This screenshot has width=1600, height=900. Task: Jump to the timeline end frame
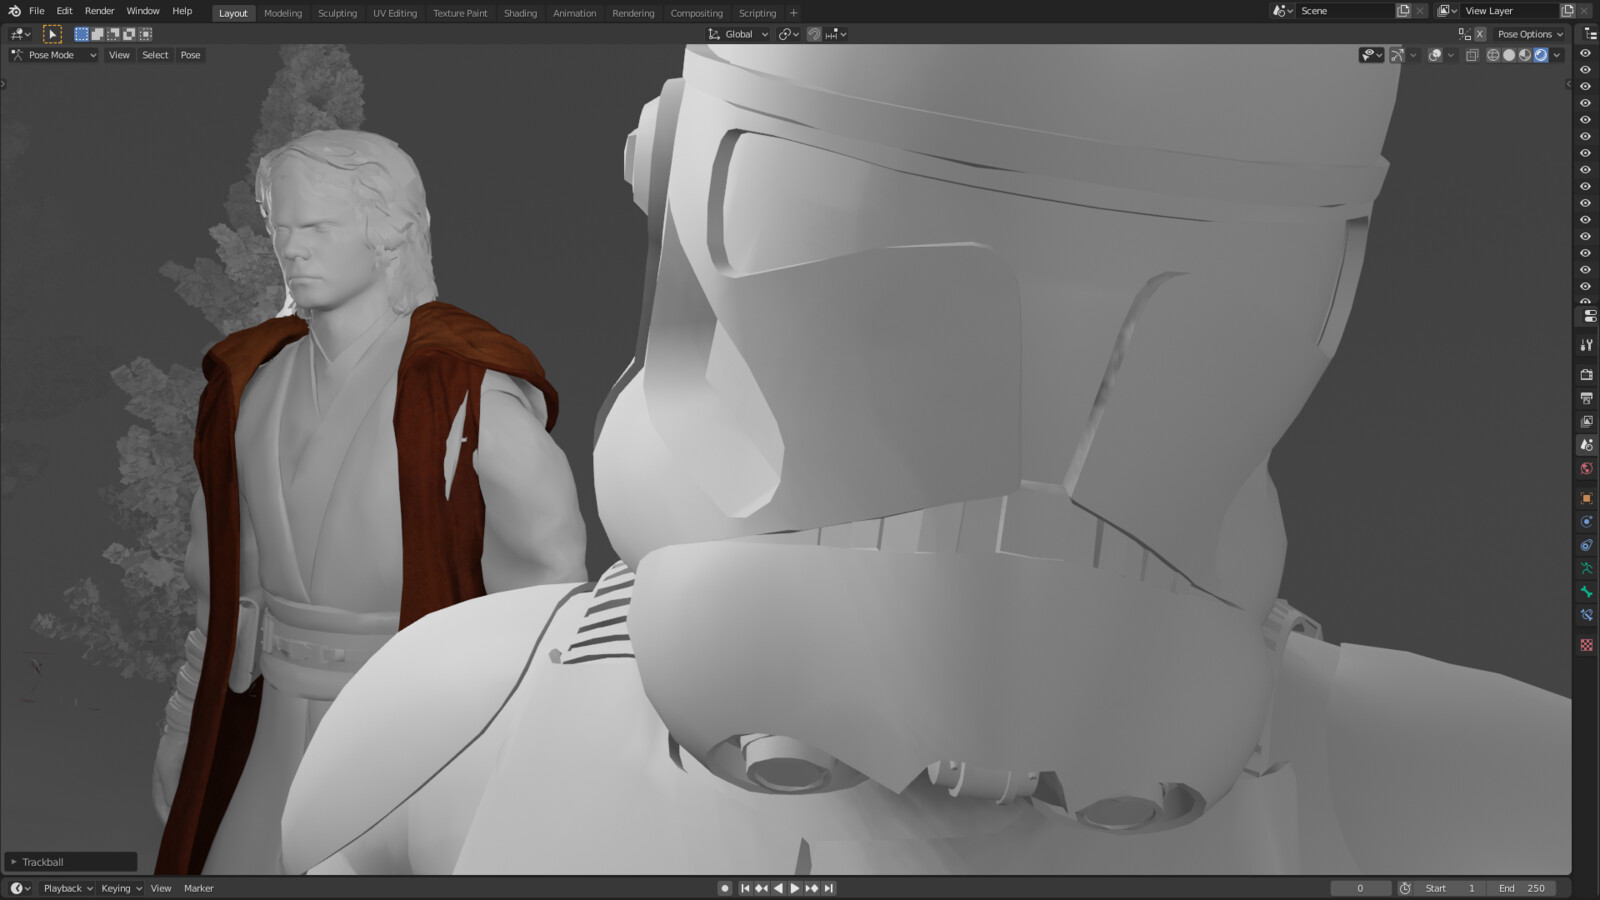coord(828,888)
